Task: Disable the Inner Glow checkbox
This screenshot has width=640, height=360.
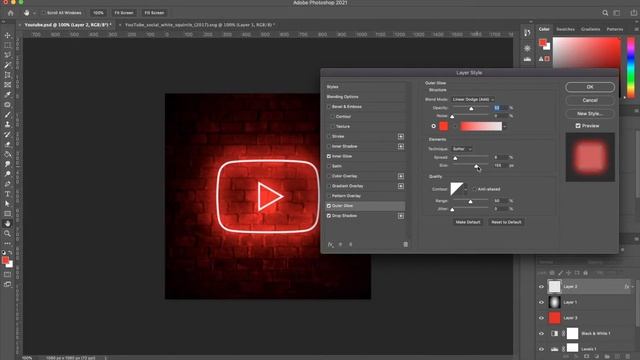Action: pos(329,156)
